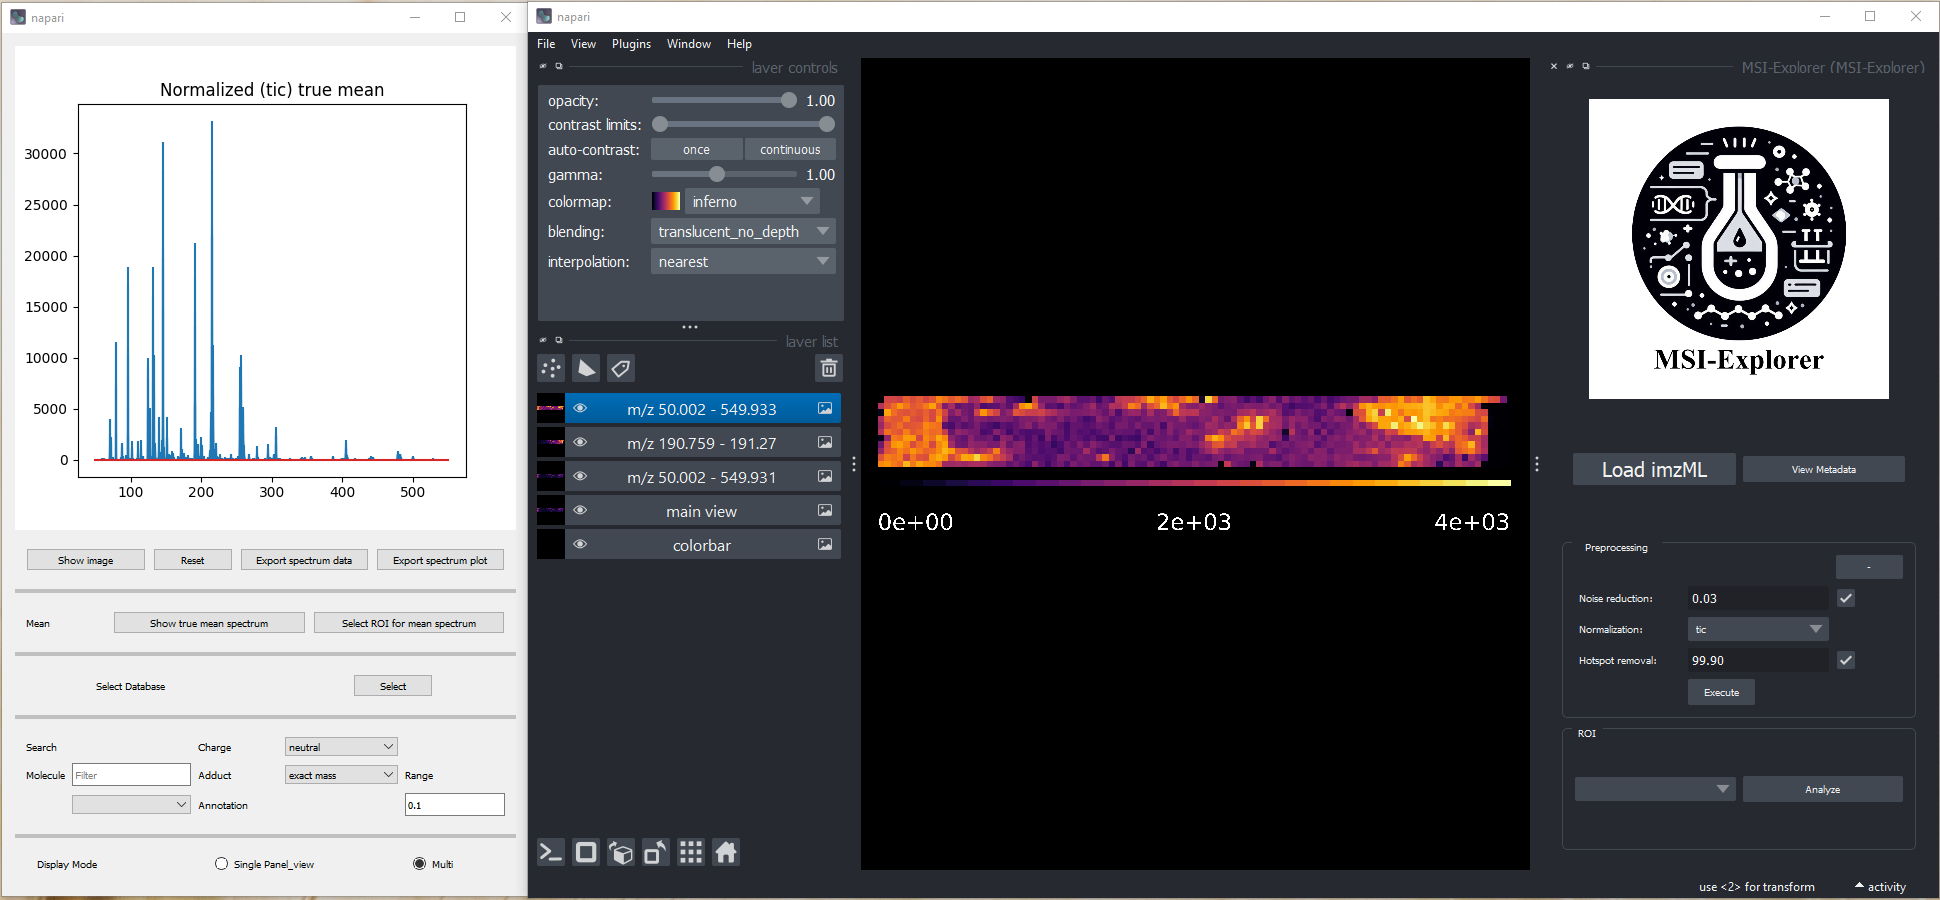This screenshot has height=900, width=1940.
Task: Click the Molecule filter input field
Action: 131,775
